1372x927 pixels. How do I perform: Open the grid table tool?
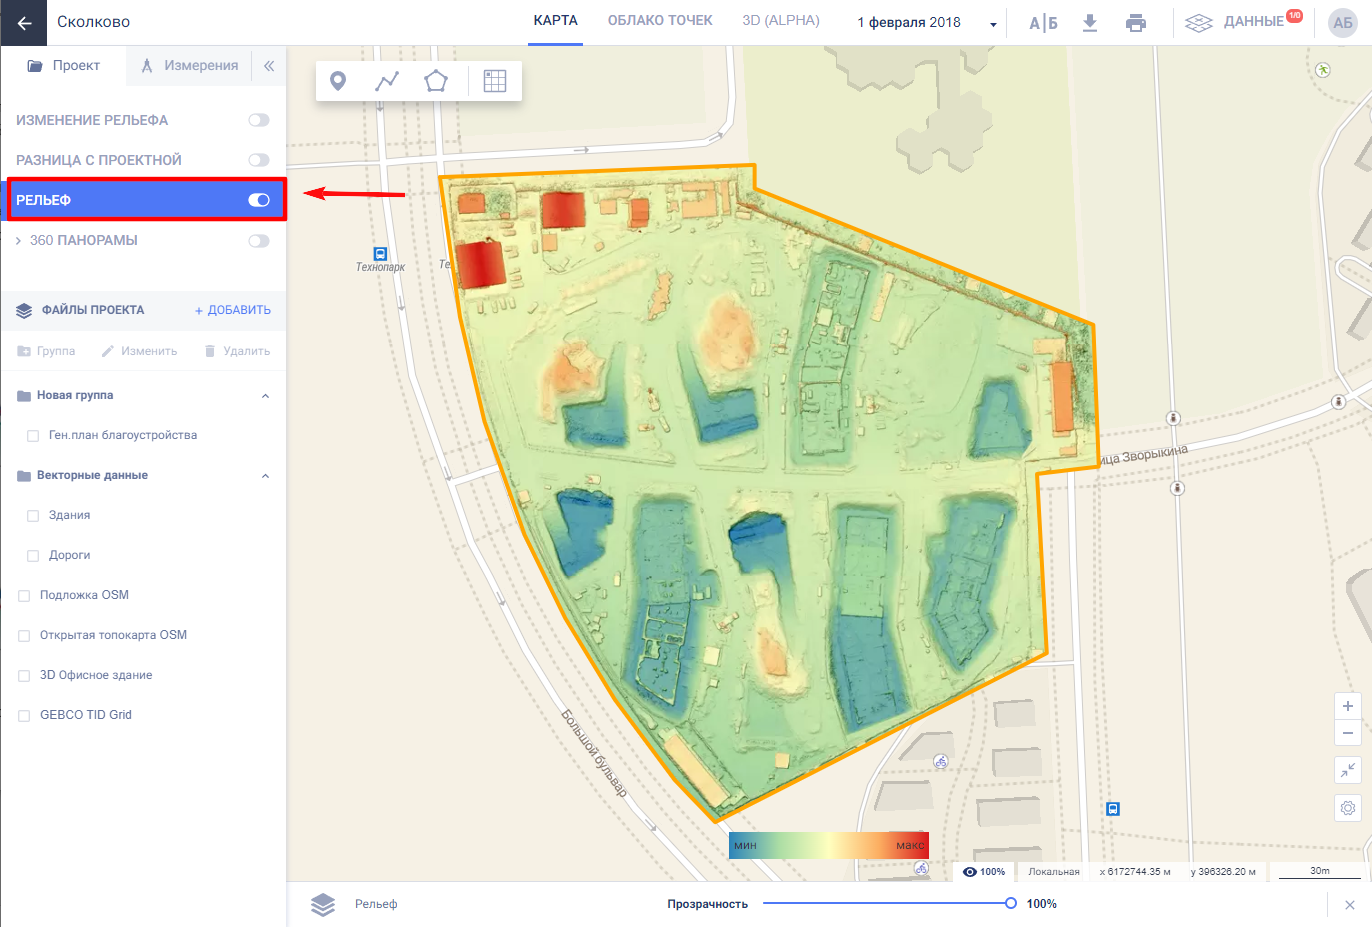tap(495, 81)
